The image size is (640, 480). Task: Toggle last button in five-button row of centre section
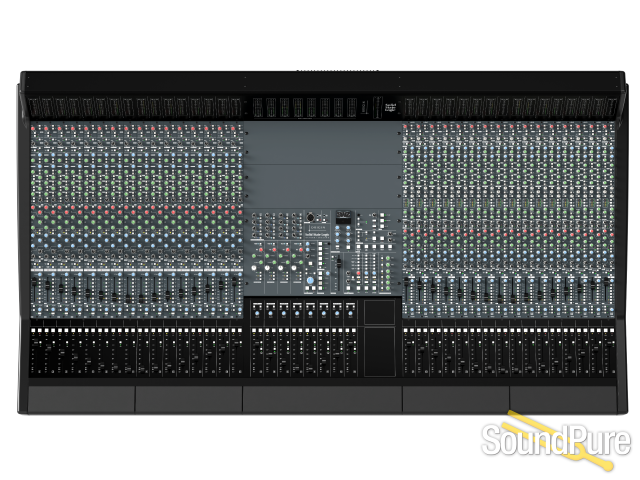tap(390, 247)
